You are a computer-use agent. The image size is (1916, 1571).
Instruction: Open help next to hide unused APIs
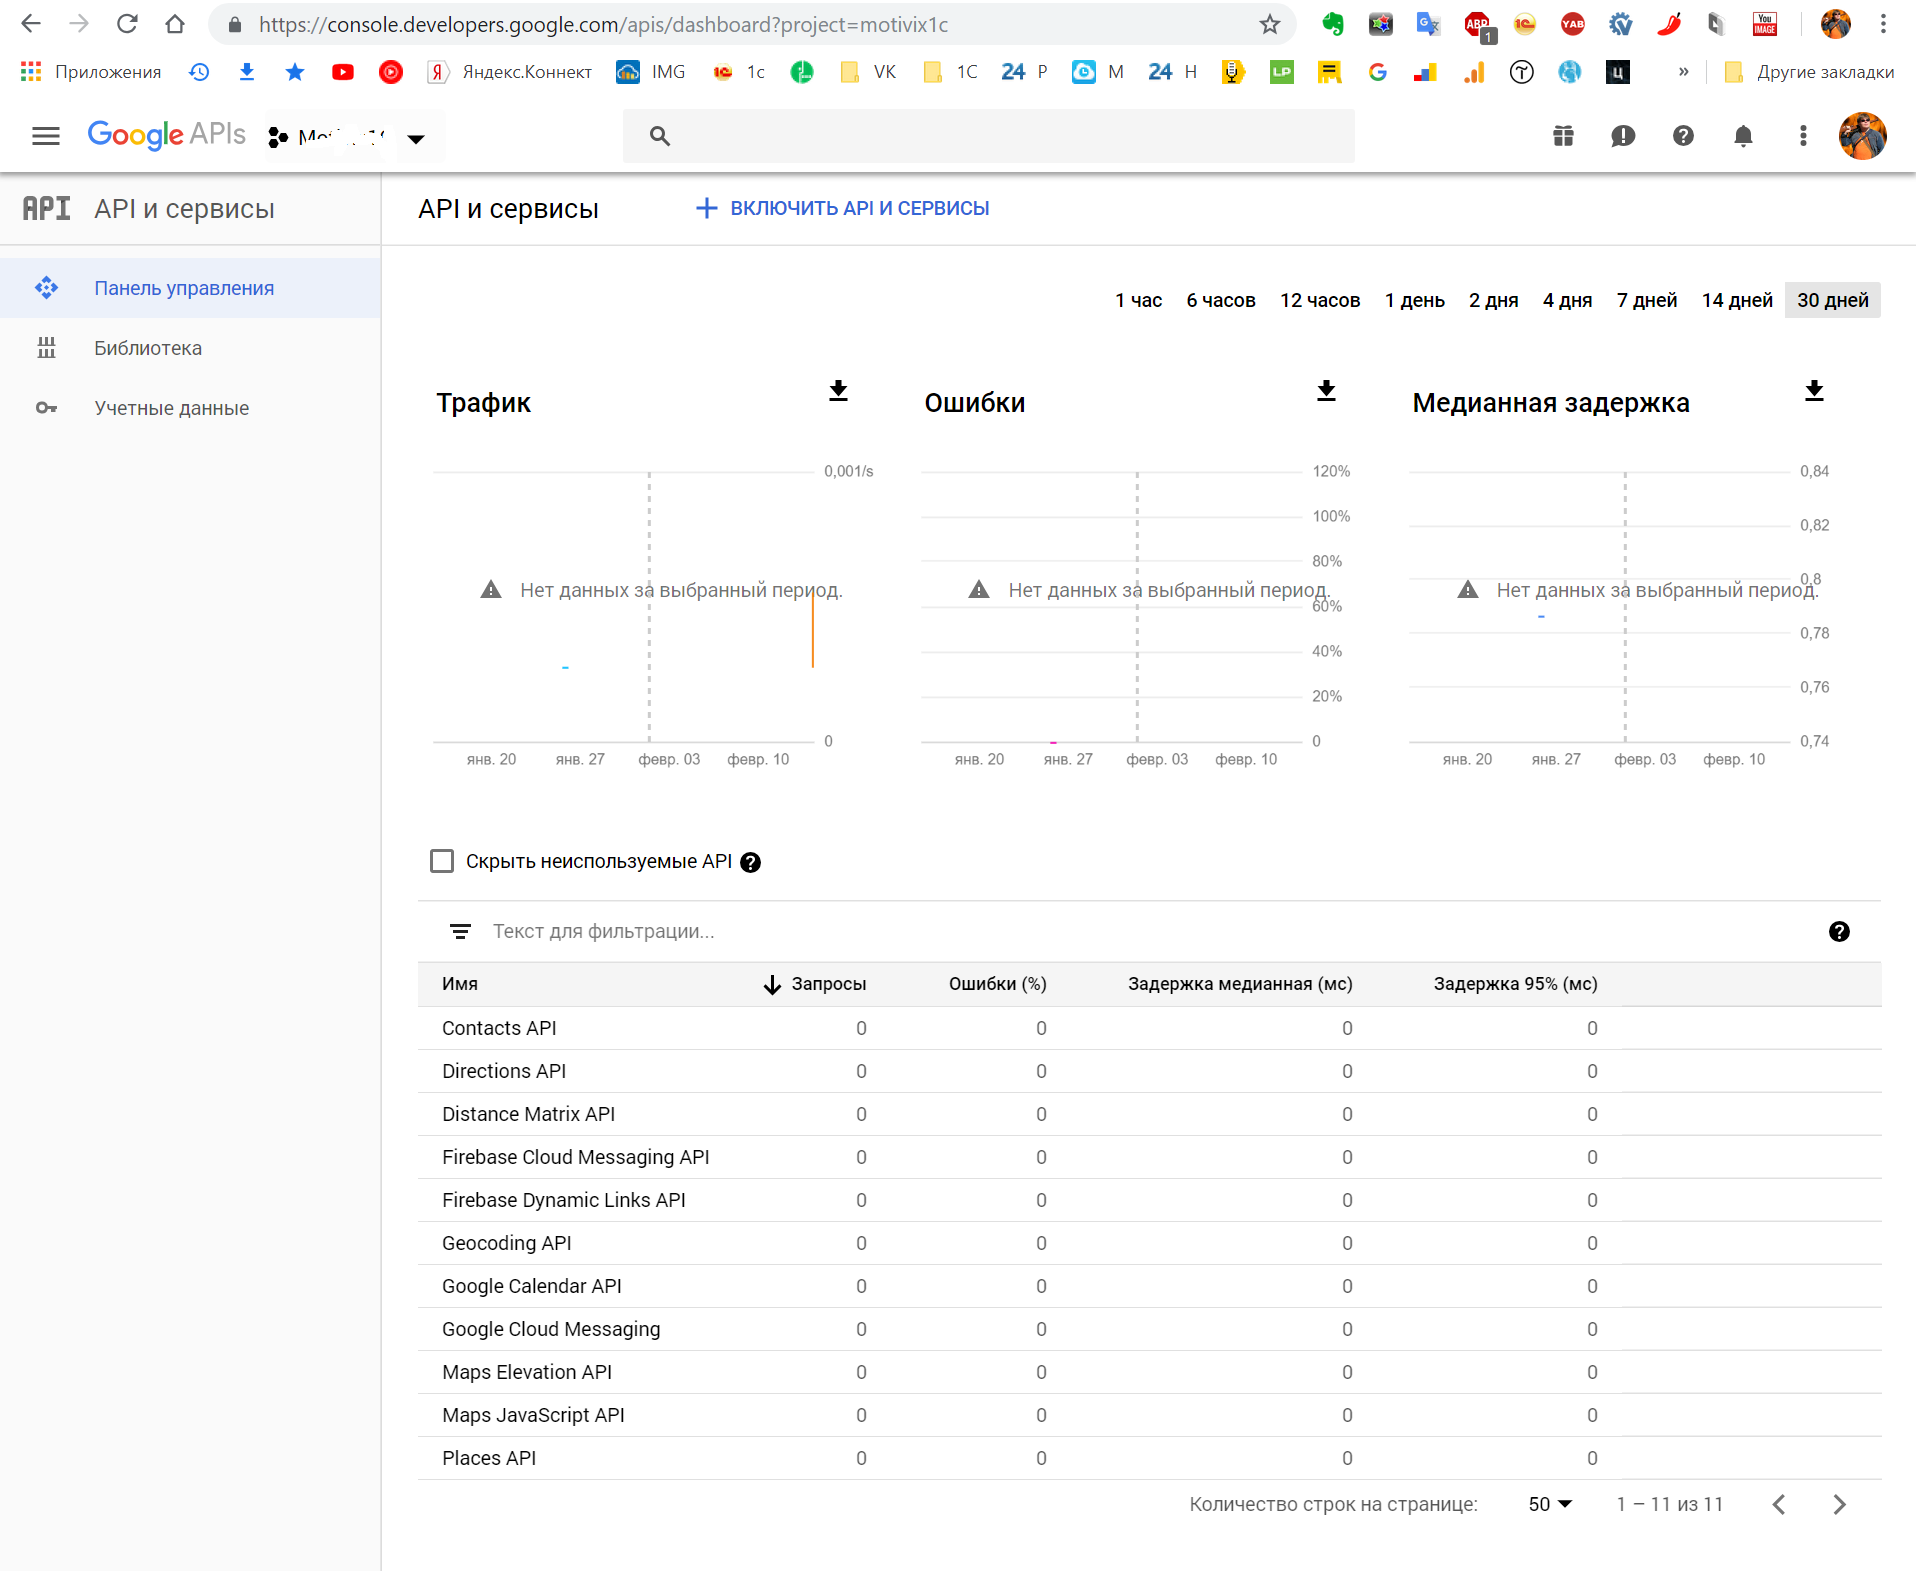[x=750, y=862]
